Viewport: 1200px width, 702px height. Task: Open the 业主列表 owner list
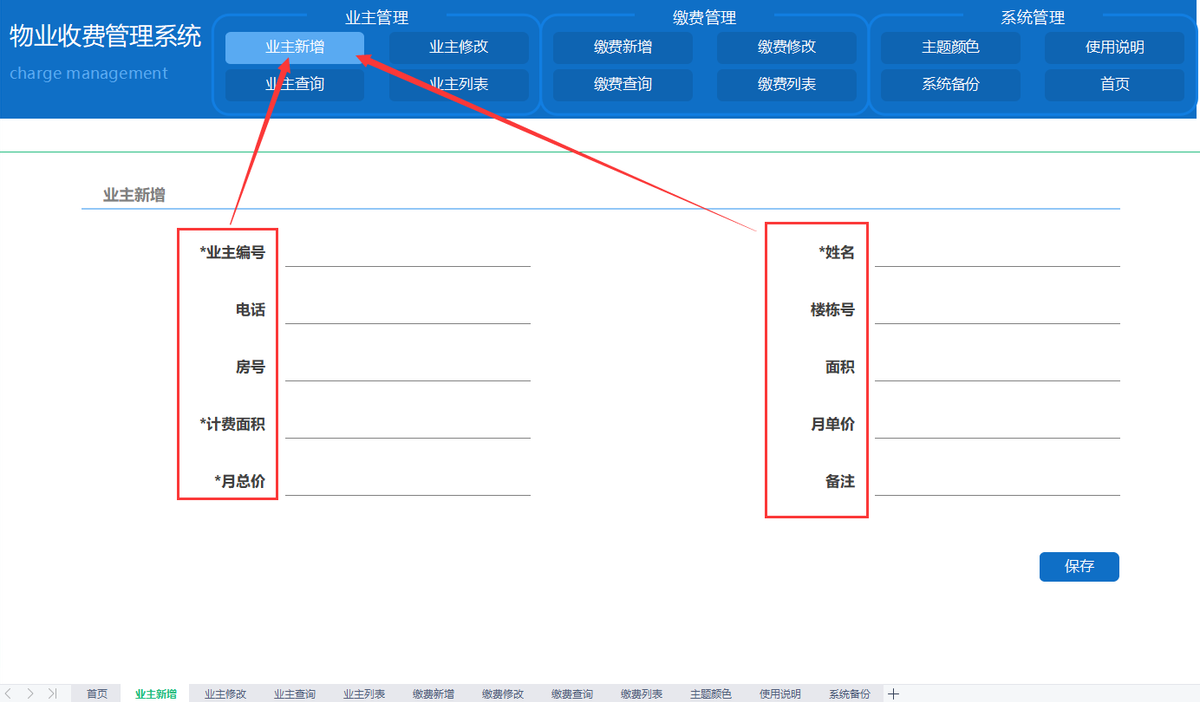(x=459, y=84)
